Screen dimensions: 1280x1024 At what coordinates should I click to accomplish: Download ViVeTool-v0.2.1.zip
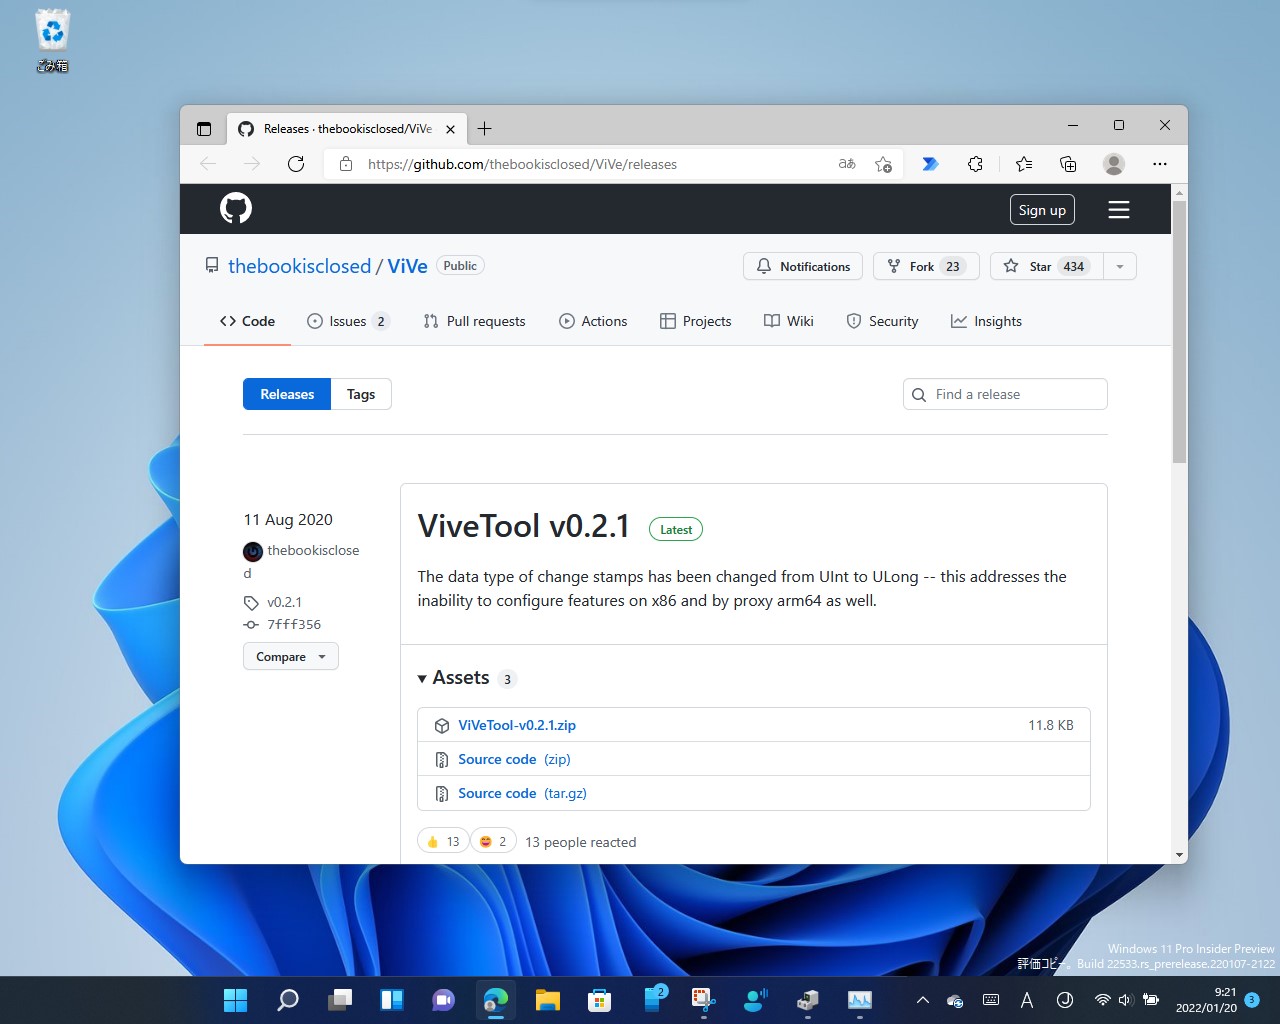point(517,725)
